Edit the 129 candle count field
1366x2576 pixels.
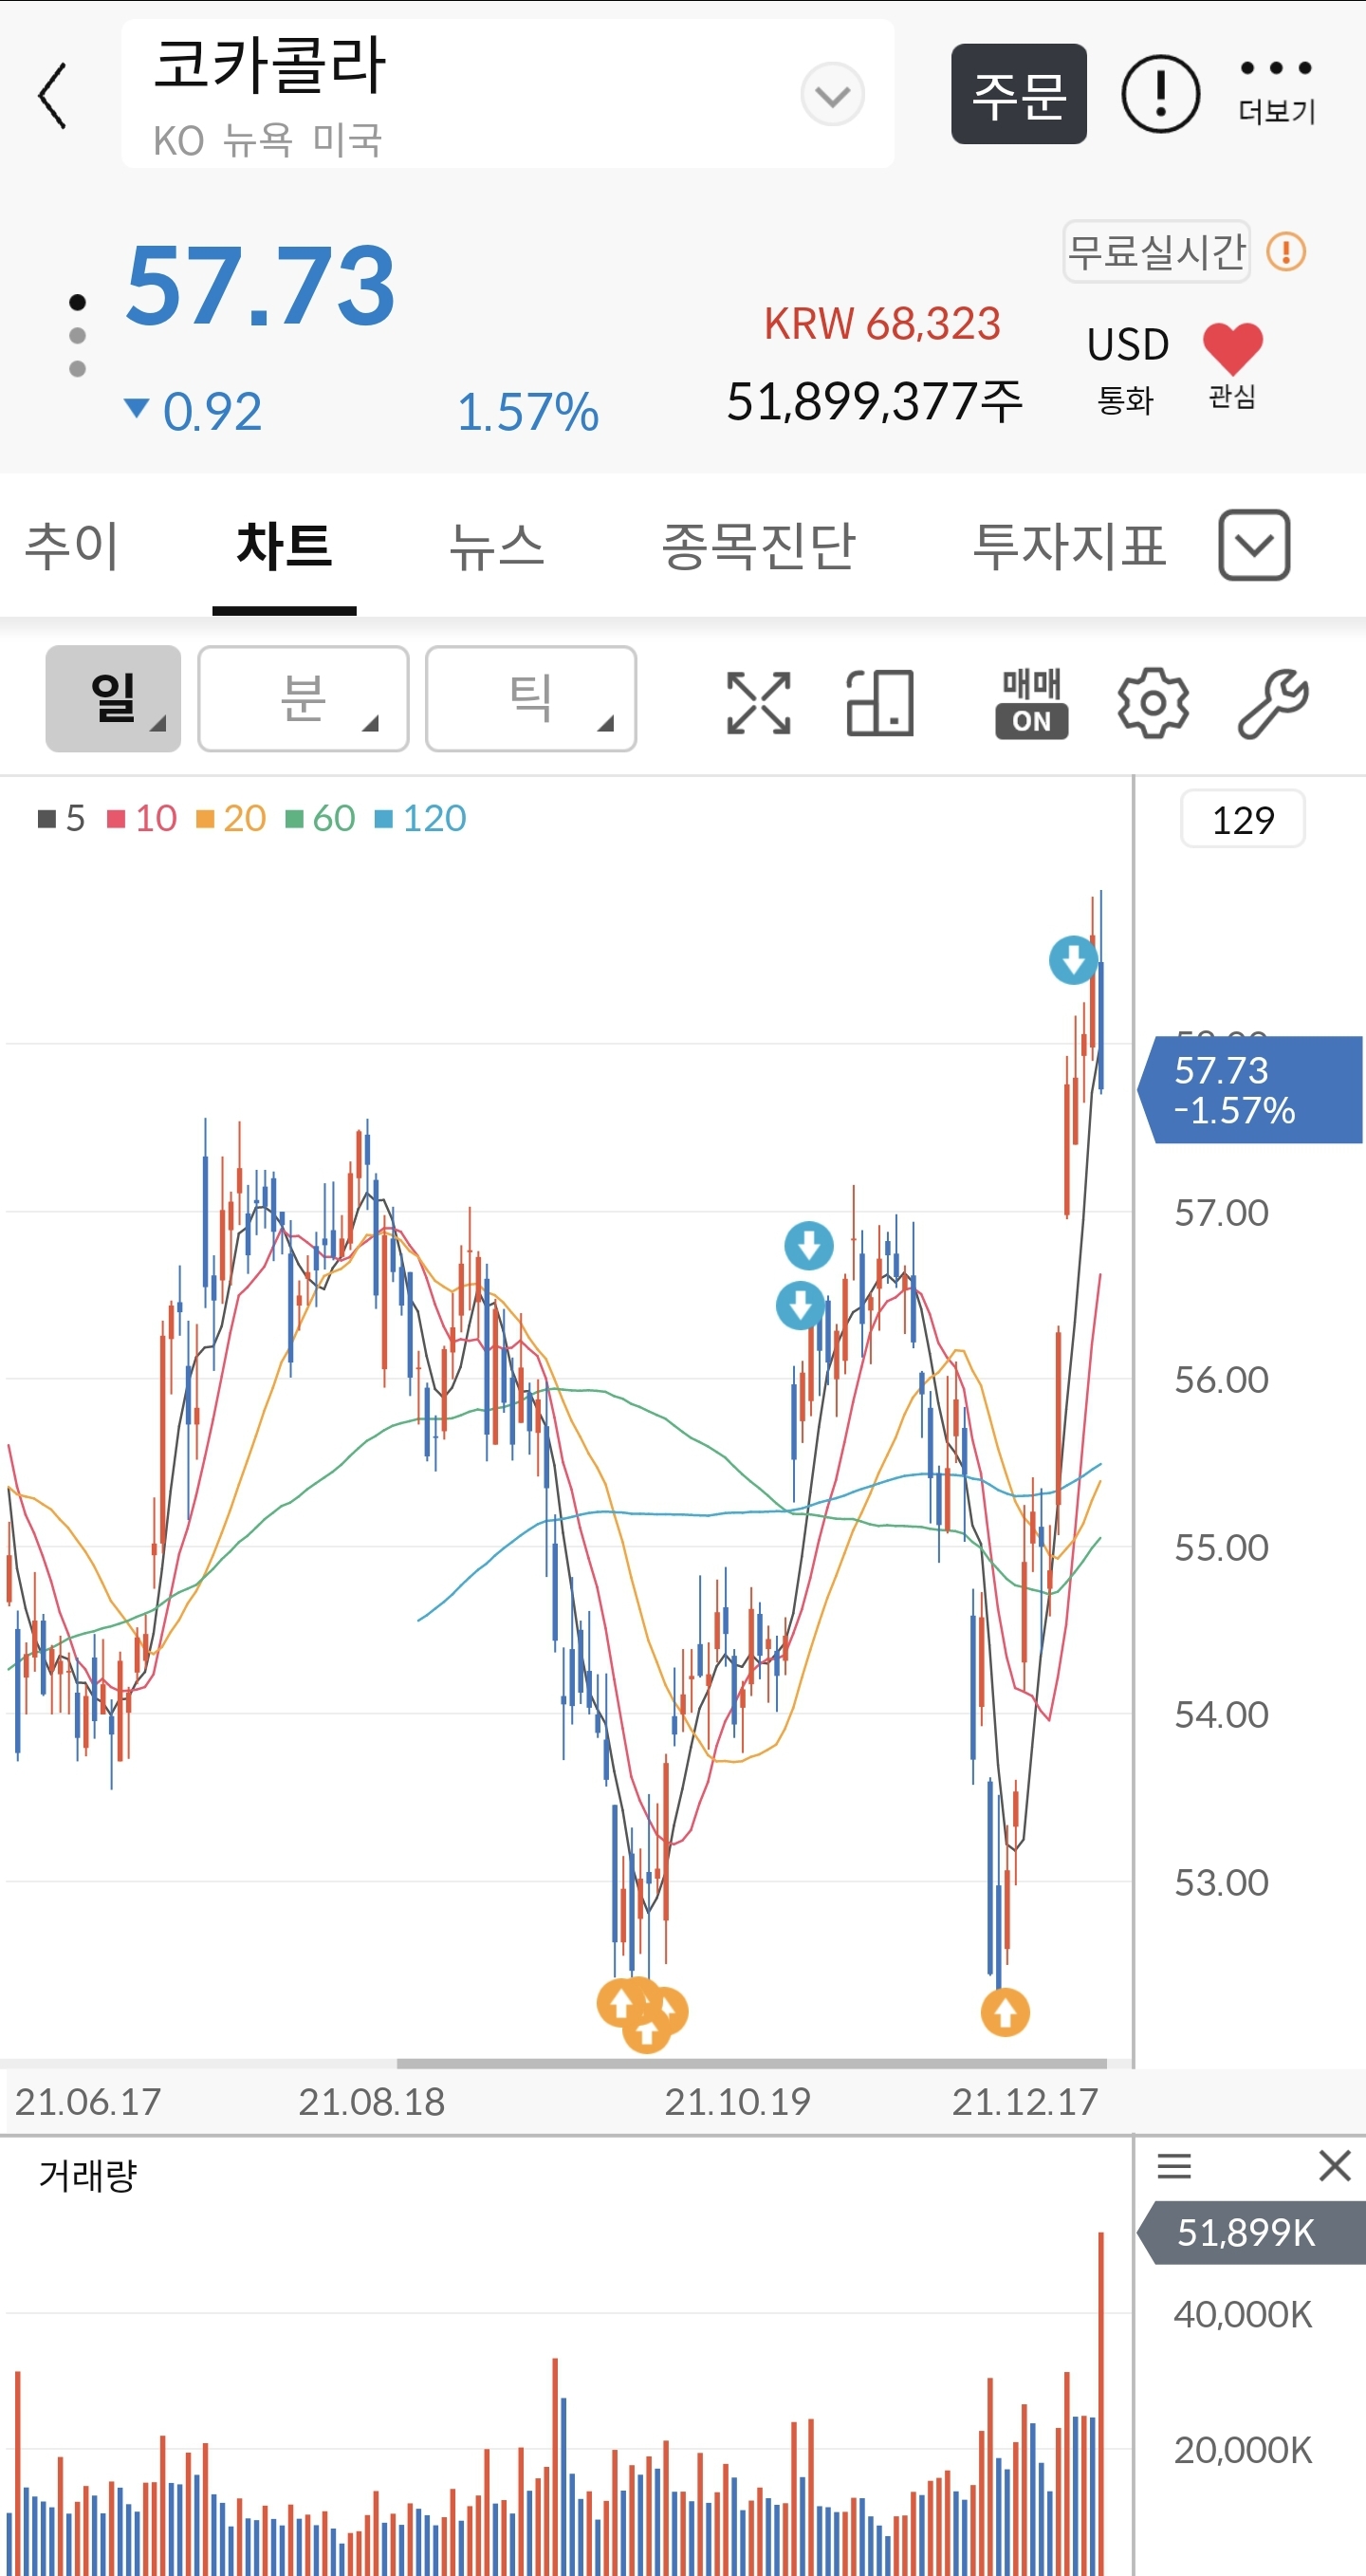(1243, 819)
